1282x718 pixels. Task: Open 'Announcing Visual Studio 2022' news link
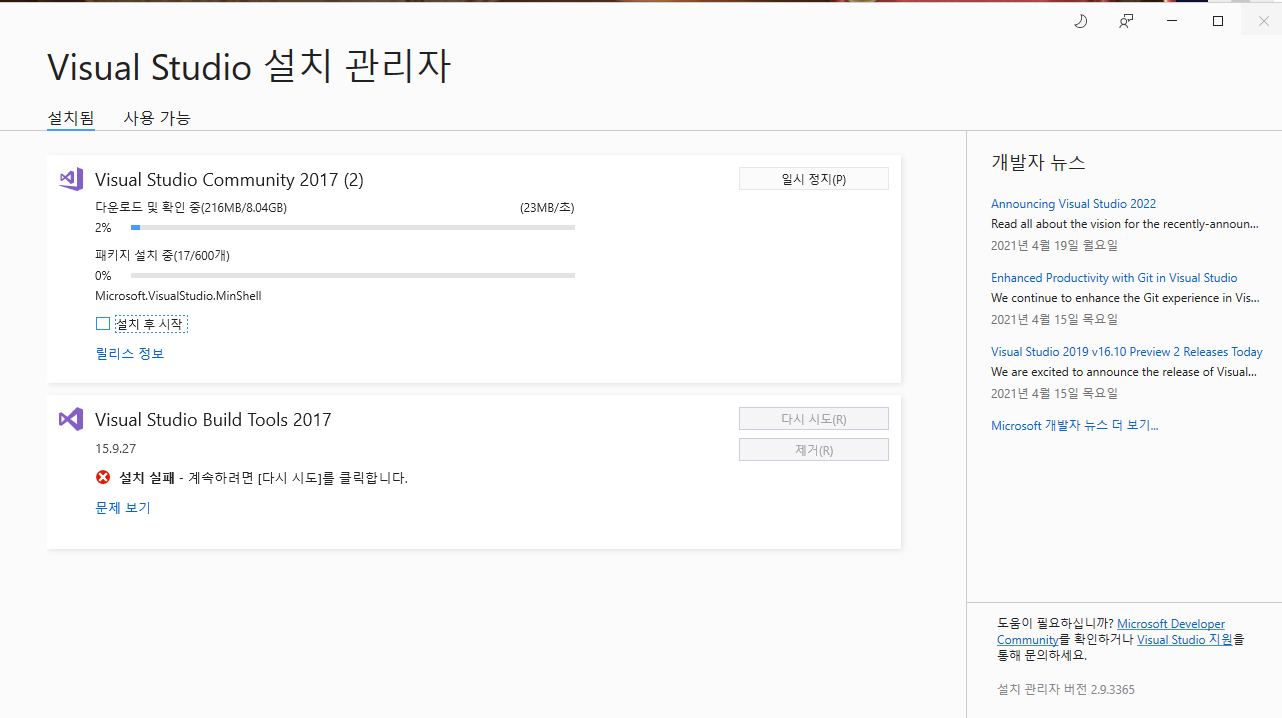[x=1073, y=204]
